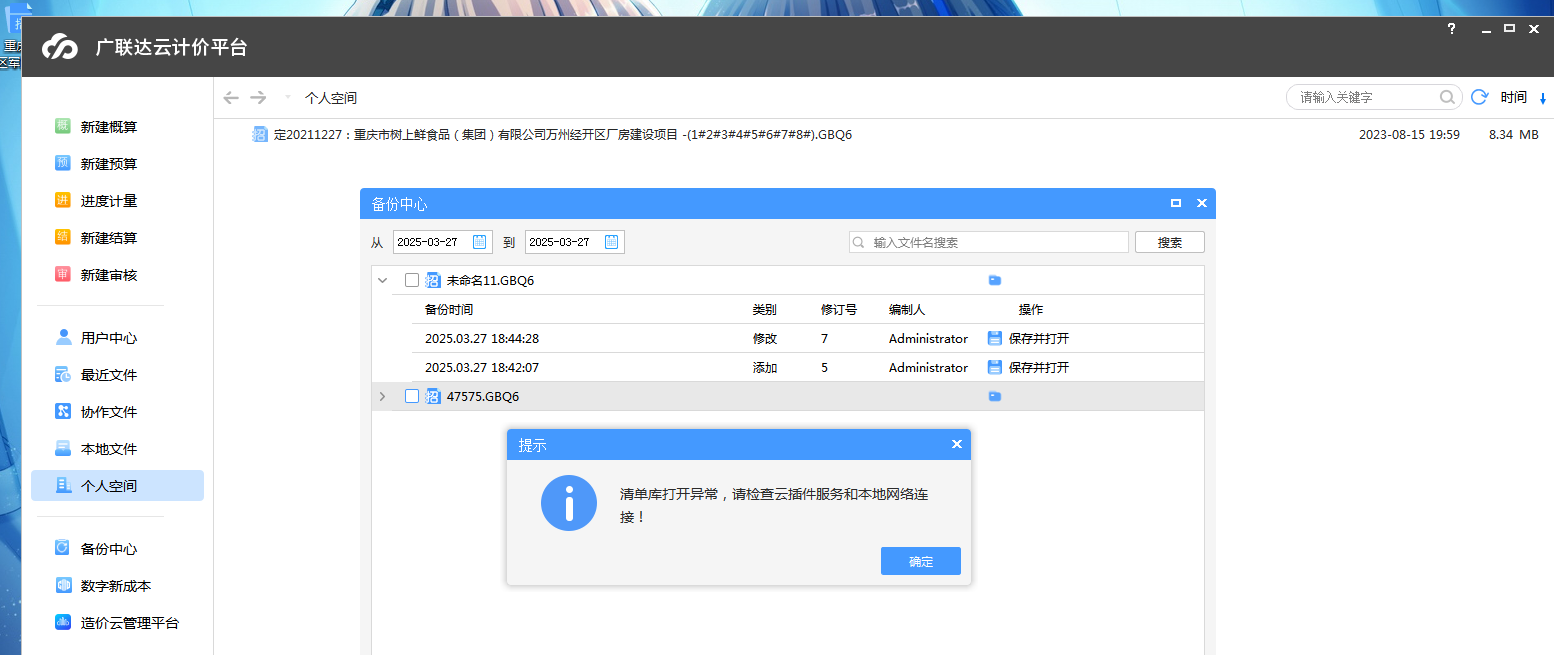Tick the 47575.GBQ6 checkbox
The height and width of the screenshot is (655, 1554).
tap(412, 396)
